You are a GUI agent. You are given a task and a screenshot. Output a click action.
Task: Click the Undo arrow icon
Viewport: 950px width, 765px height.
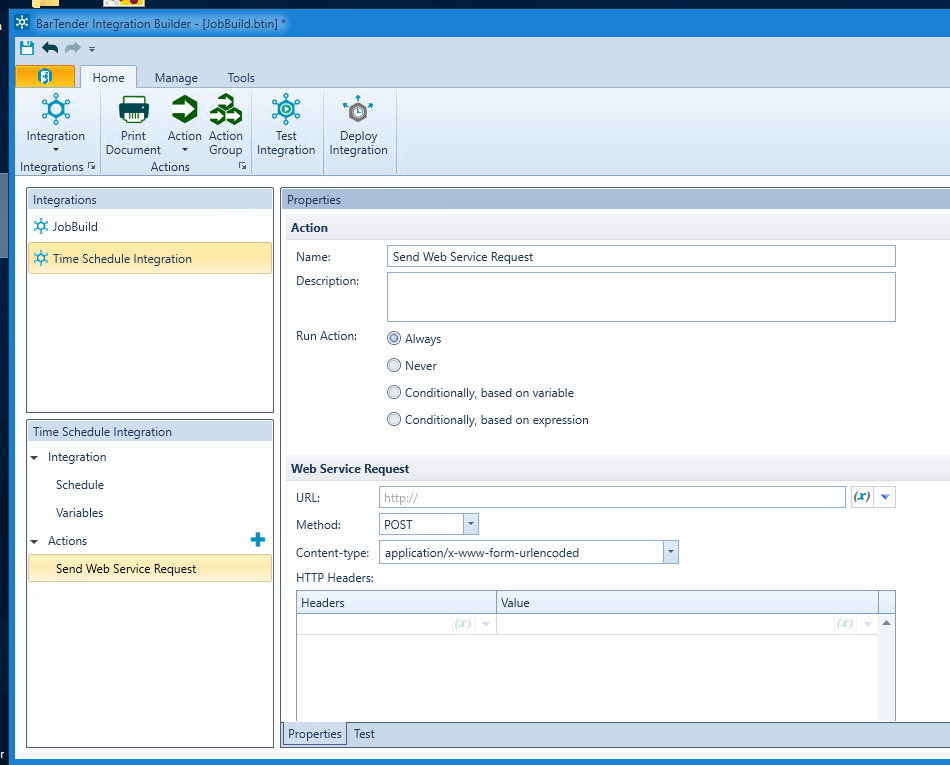(50, 48)
